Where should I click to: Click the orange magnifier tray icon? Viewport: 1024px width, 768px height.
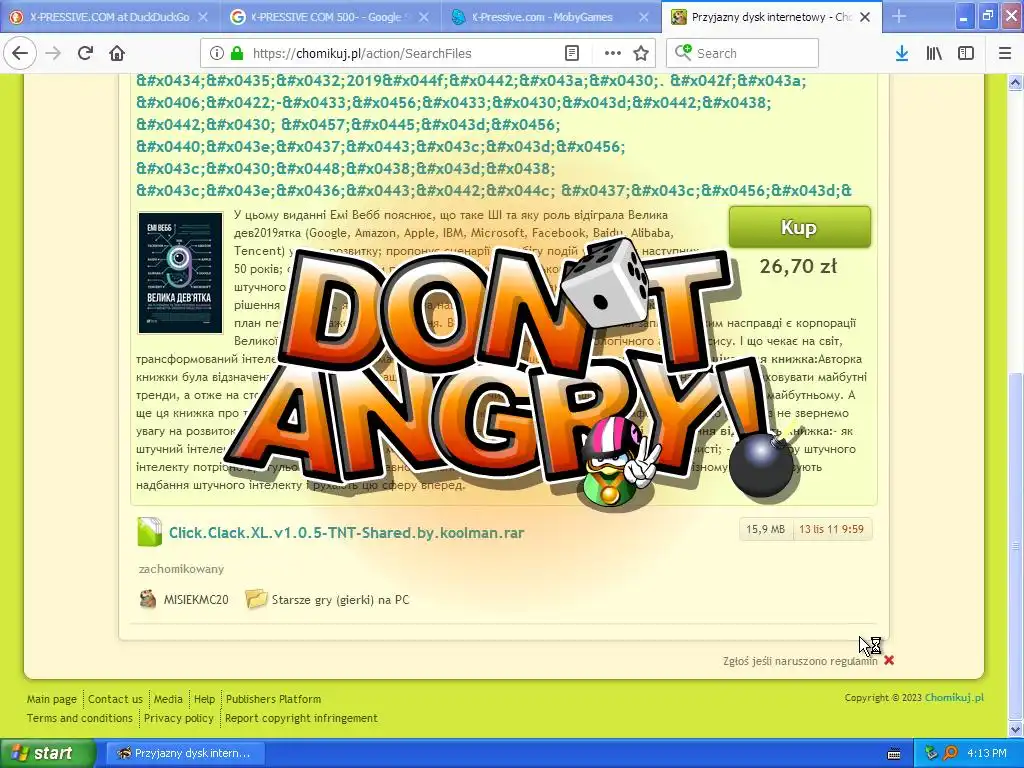(x=950, y=753)
